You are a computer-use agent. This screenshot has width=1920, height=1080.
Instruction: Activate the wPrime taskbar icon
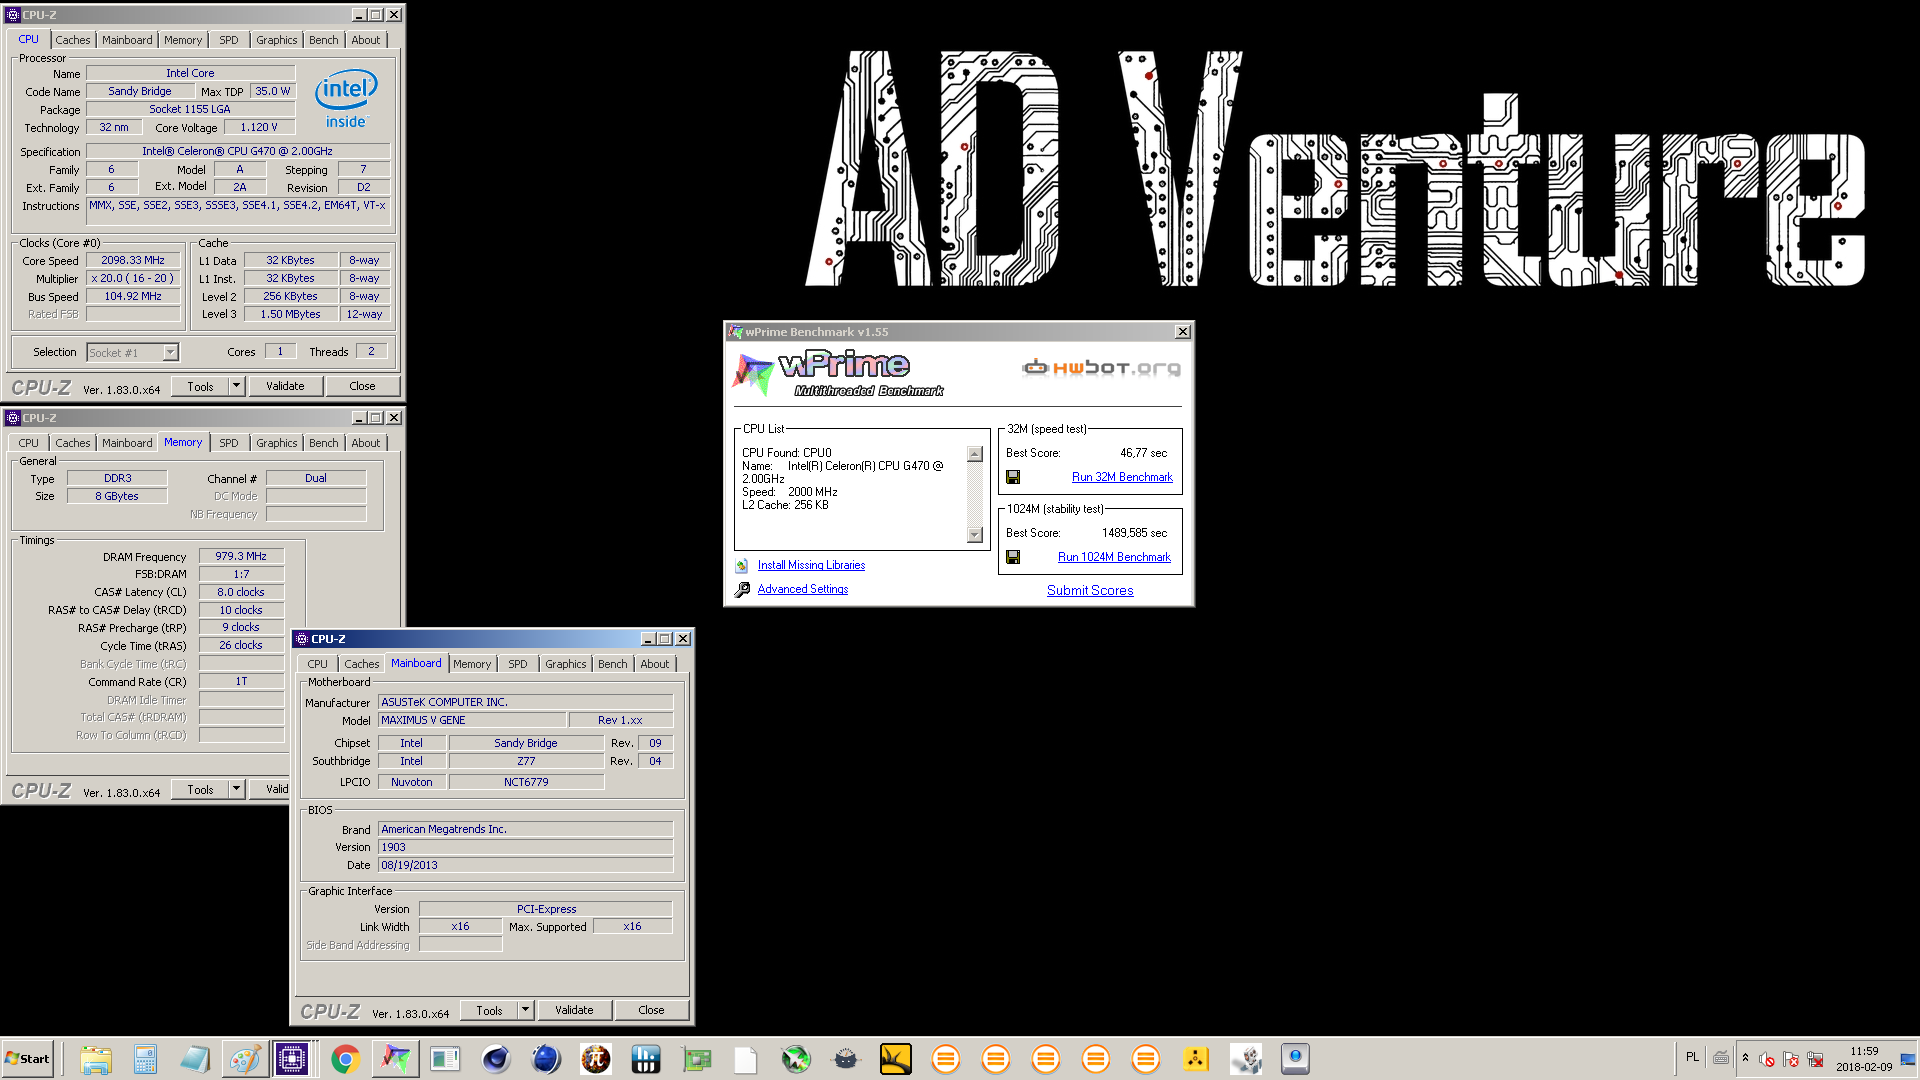pyautogui.click(x=395, y=1059)
